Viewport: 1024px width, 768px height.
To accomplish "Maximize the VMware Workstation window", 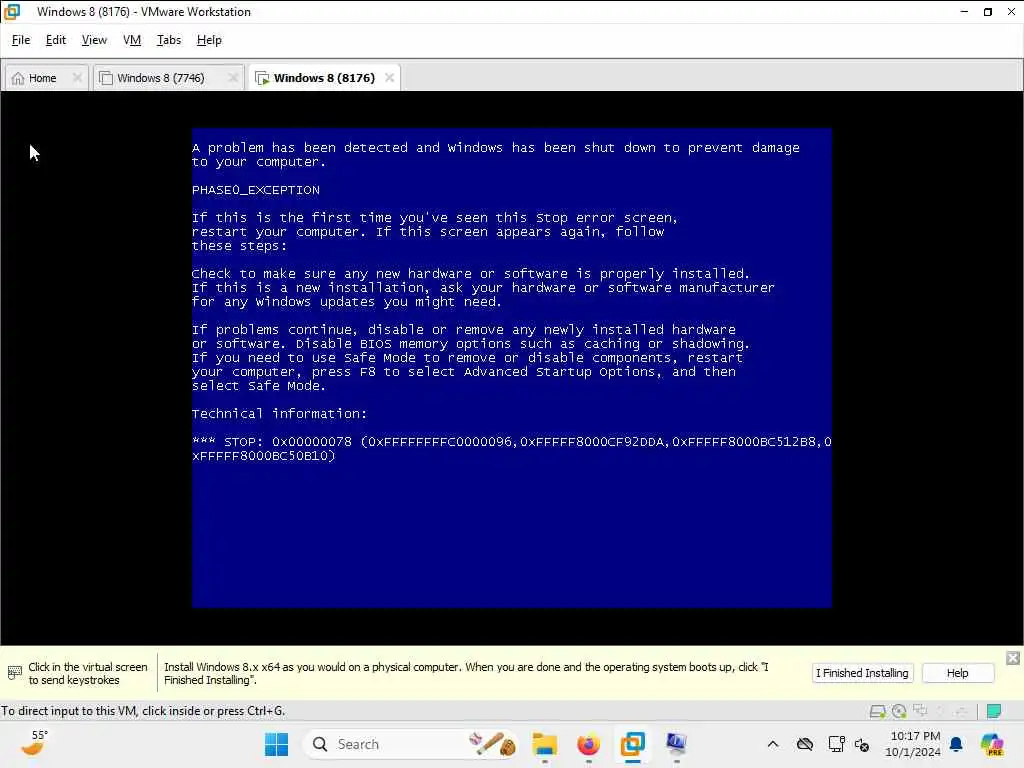I will click(x=987, y=12).
